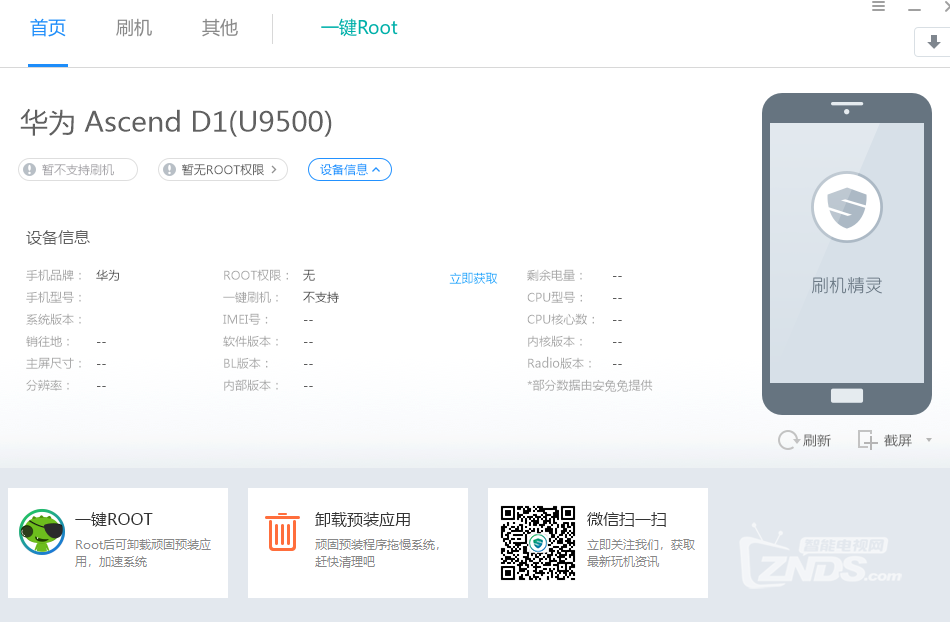Image resolution: width=950 pixels, height=622 pixels.
Task: Click the 内核版本 label
Action: 554,342
